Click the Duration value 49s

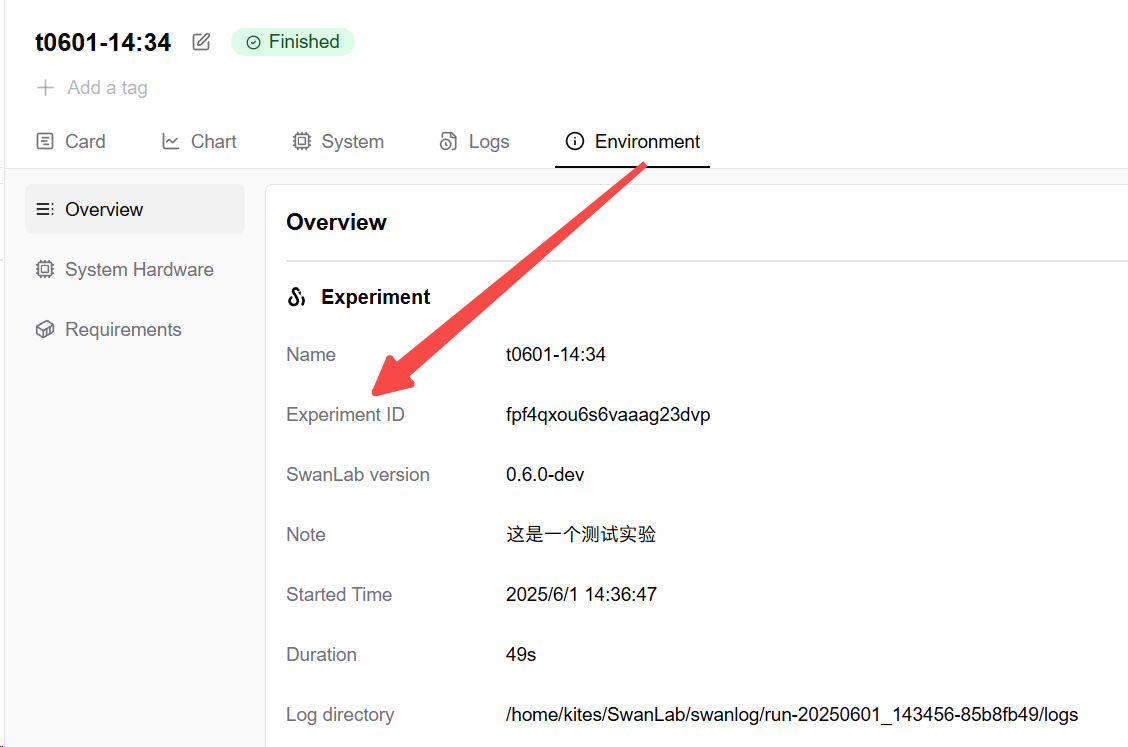[x=521, y=655]
